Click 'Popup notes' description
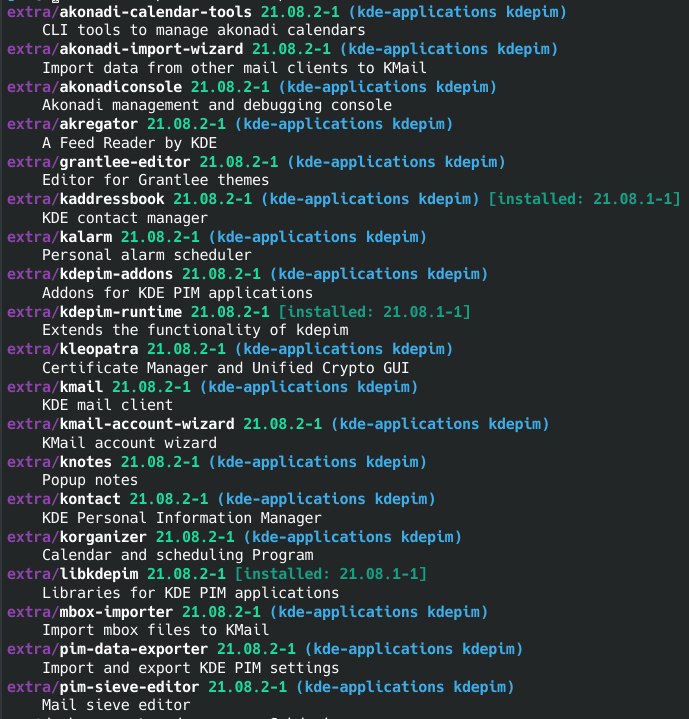This screenshot has height=719, width=689. point(90,480)
